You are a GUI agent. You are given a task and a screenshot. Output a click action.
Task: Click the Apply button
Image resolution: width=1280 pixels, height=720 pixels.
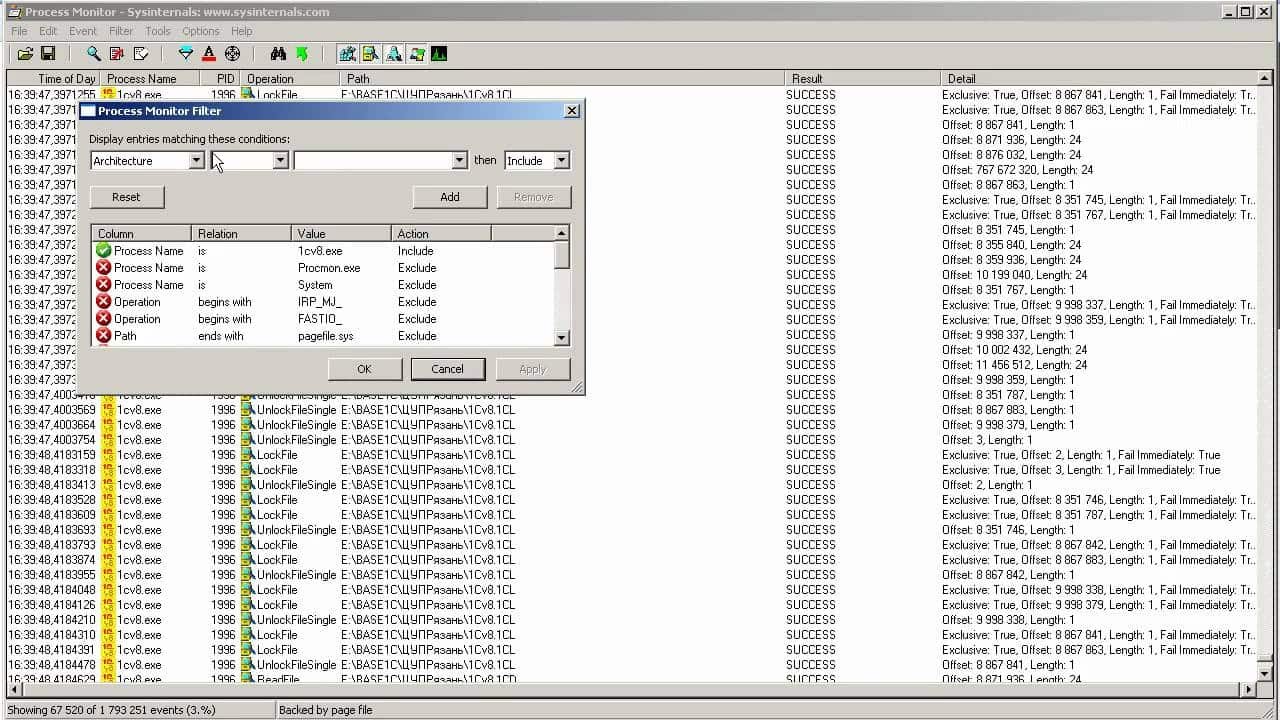[532, 369]
